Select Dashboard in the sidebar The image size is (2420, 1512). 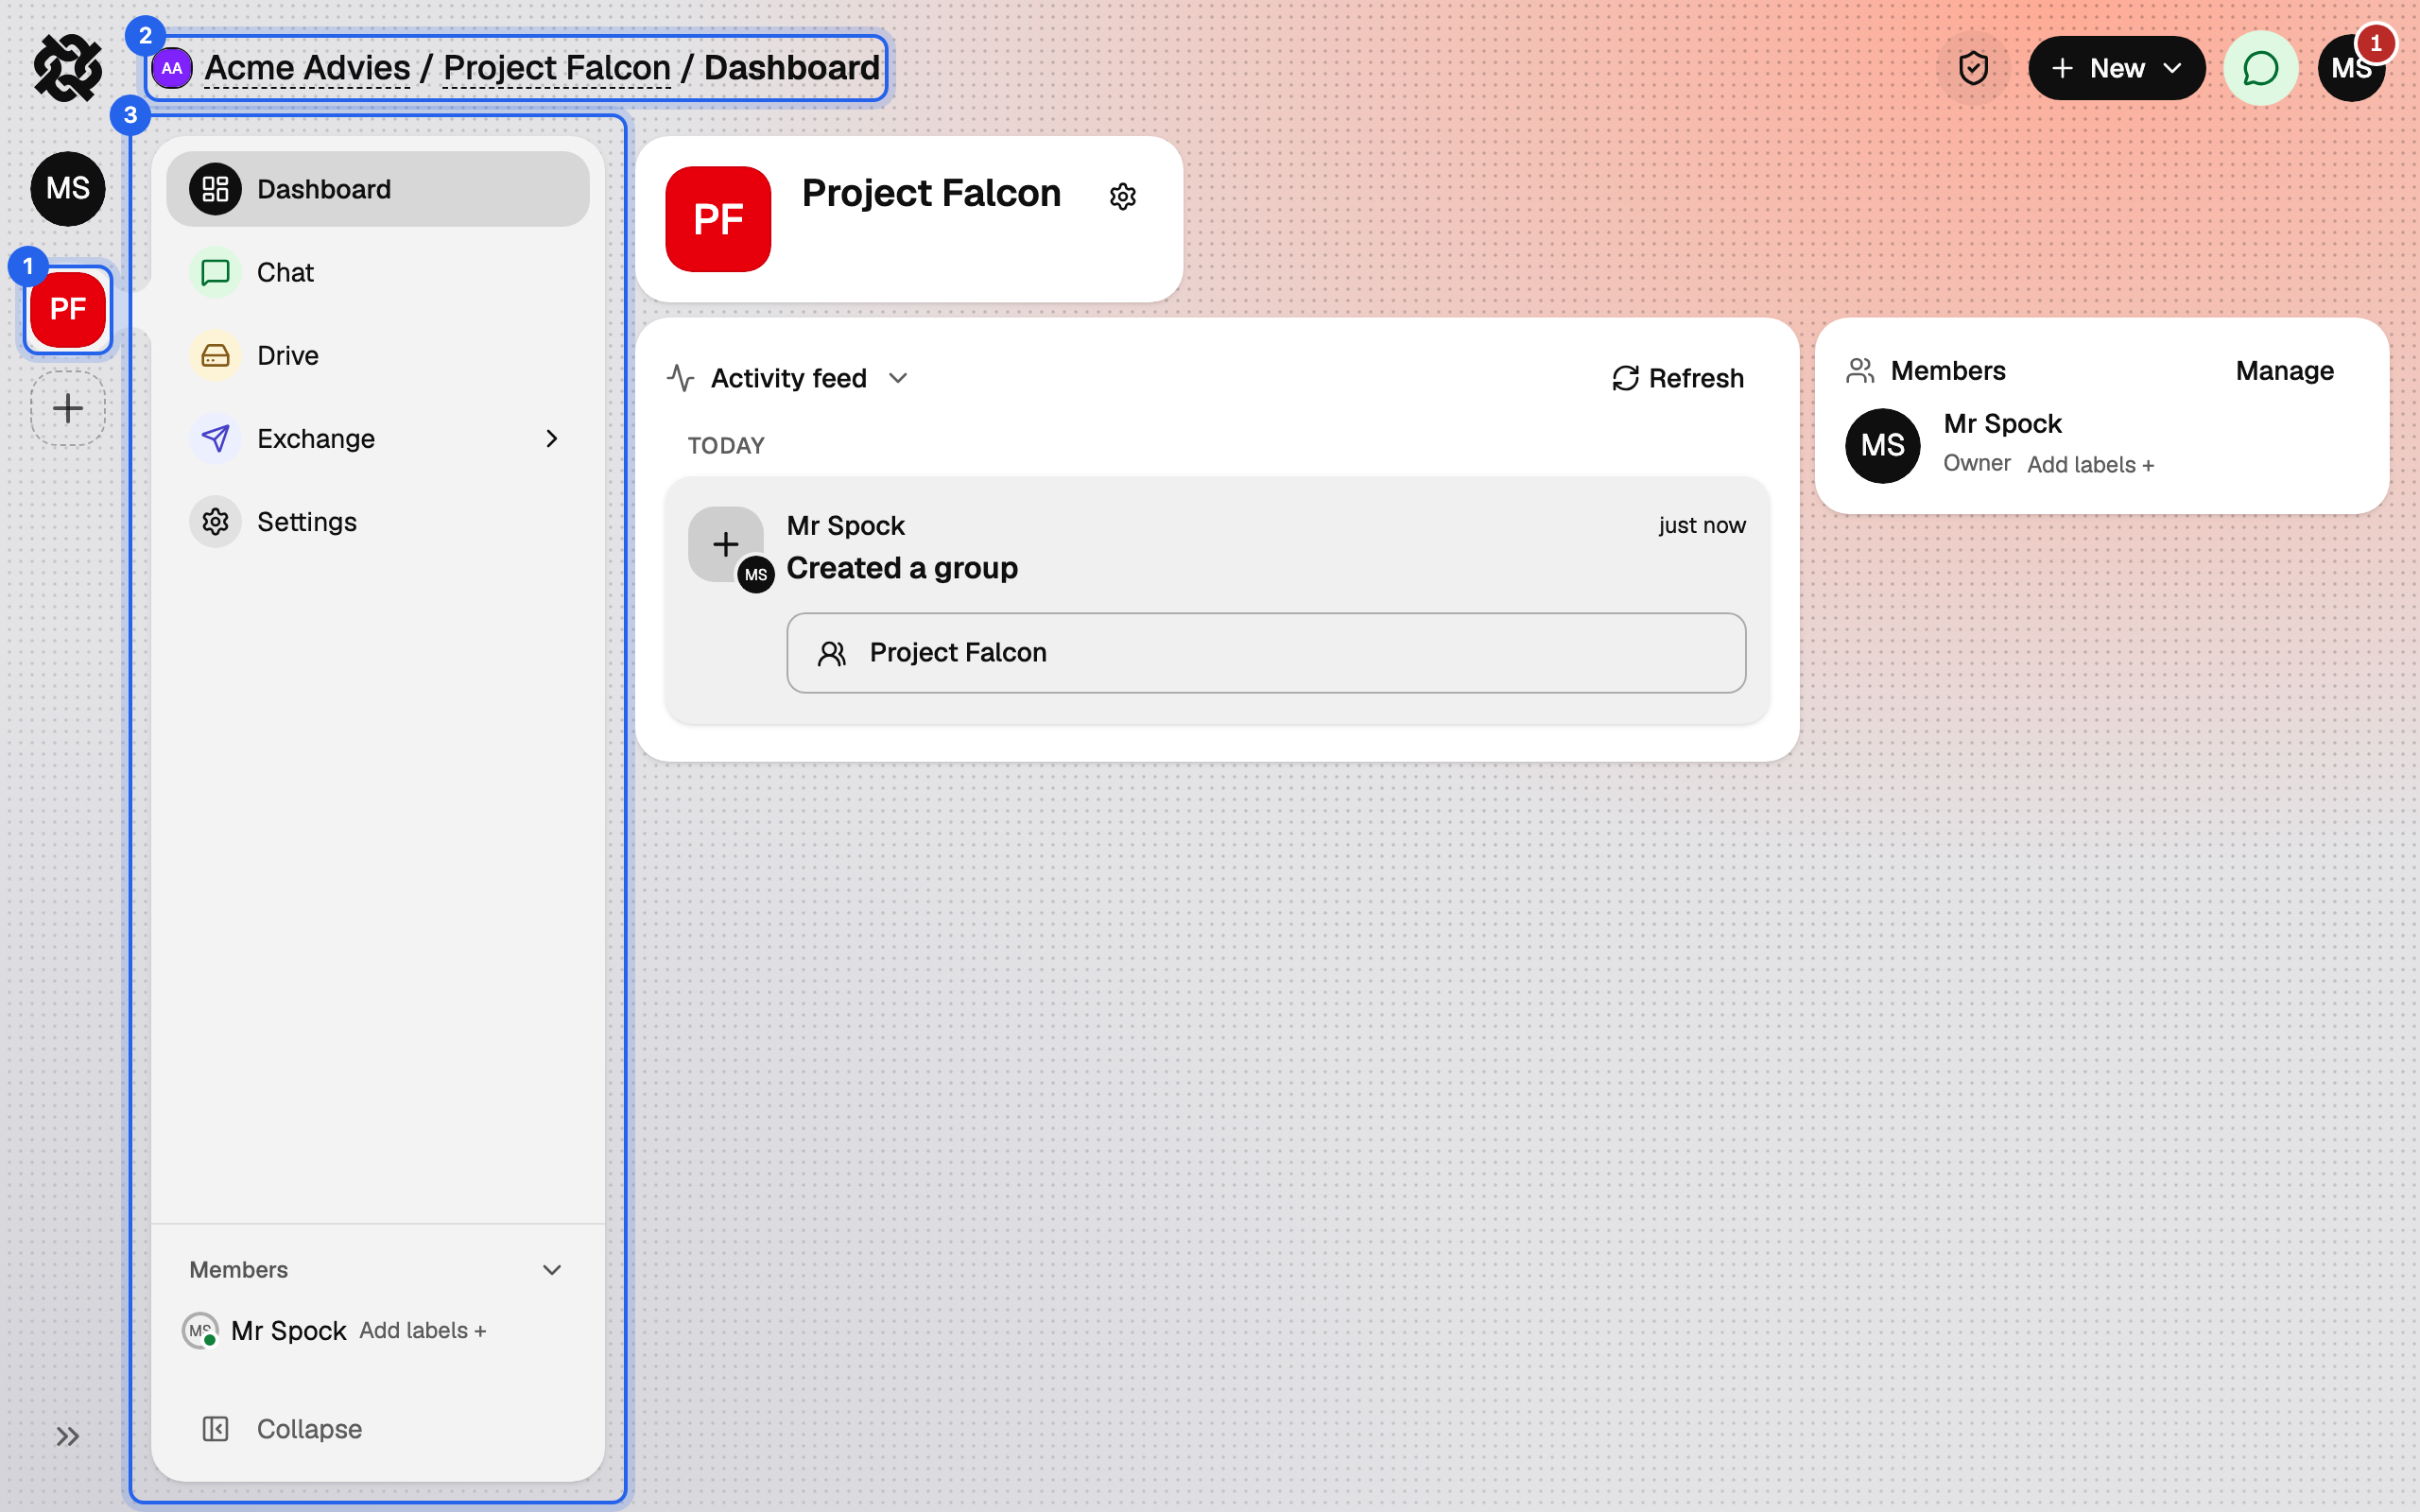coord(378,189)
